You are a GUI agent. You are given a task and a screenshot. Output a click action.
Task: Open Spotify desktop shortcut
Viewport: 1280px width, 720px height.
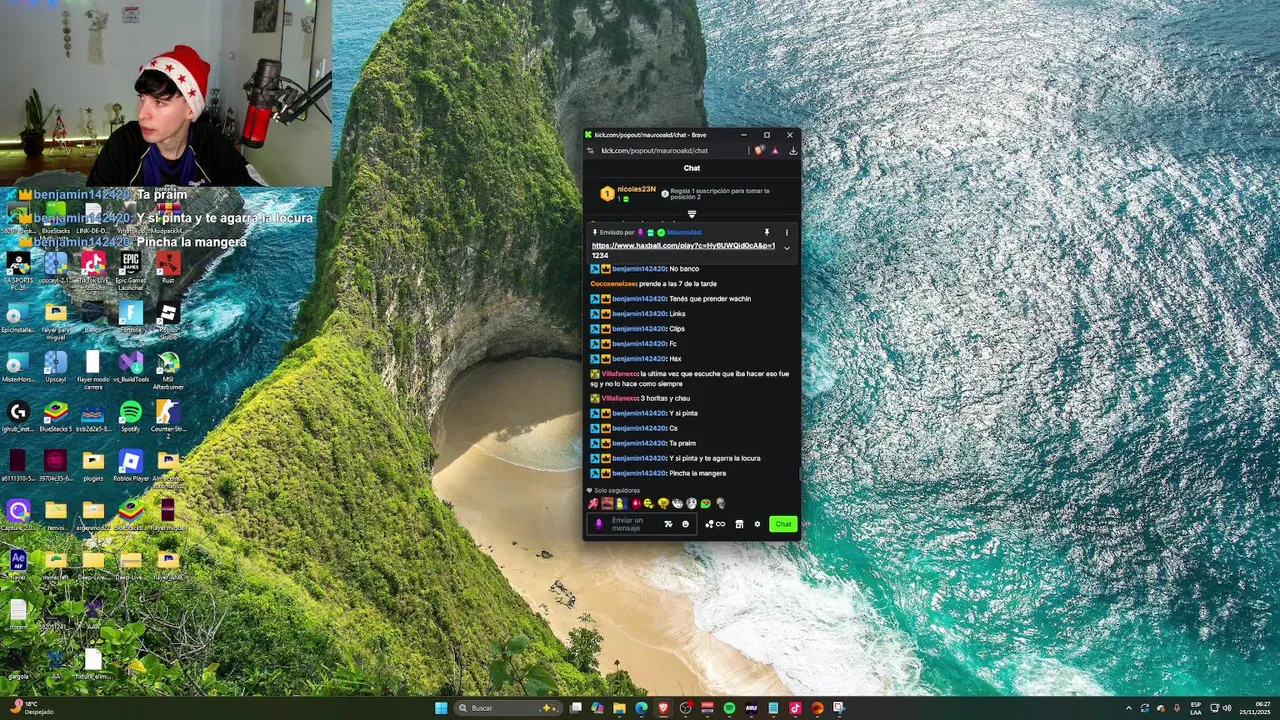pos(130,416)
